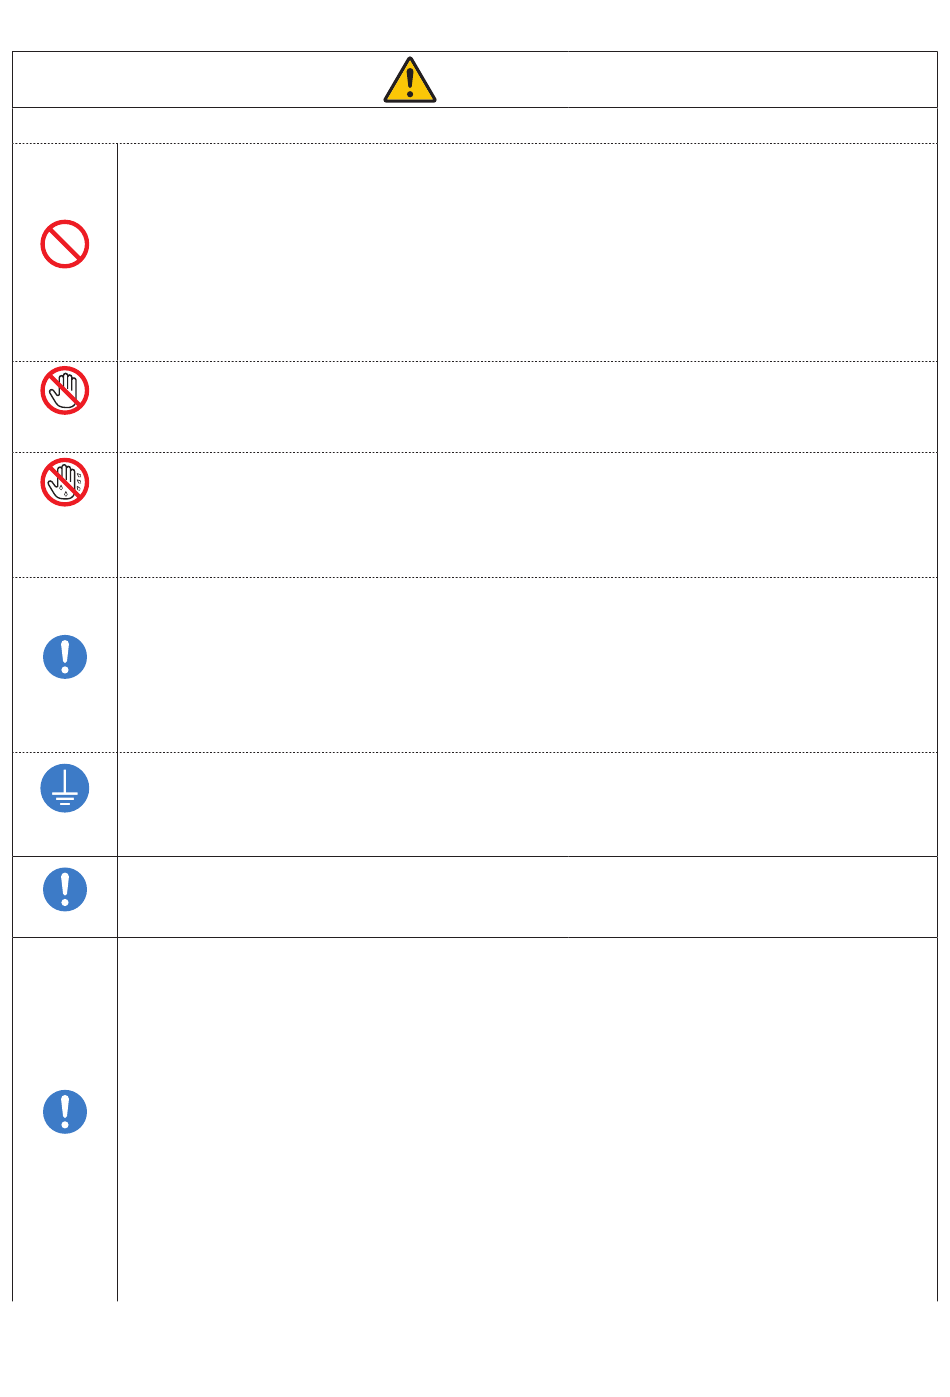Click the blank cell beside the no-touch hand
Screen dimensions: 950x1397
[x=527, y=407]
